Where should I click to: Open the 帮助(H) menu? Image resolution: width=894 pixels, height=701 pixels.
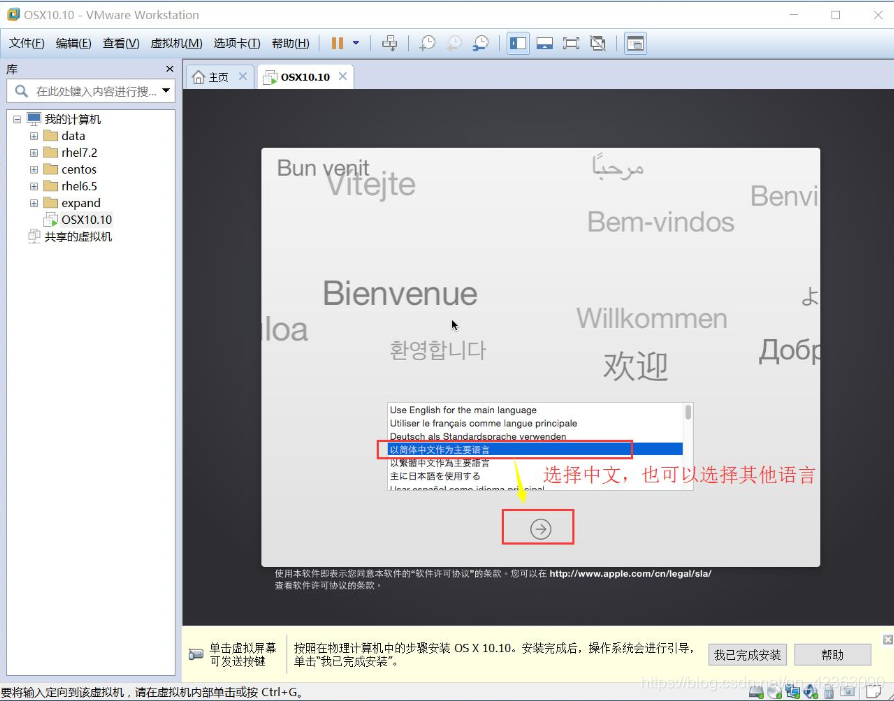[291, 43]
